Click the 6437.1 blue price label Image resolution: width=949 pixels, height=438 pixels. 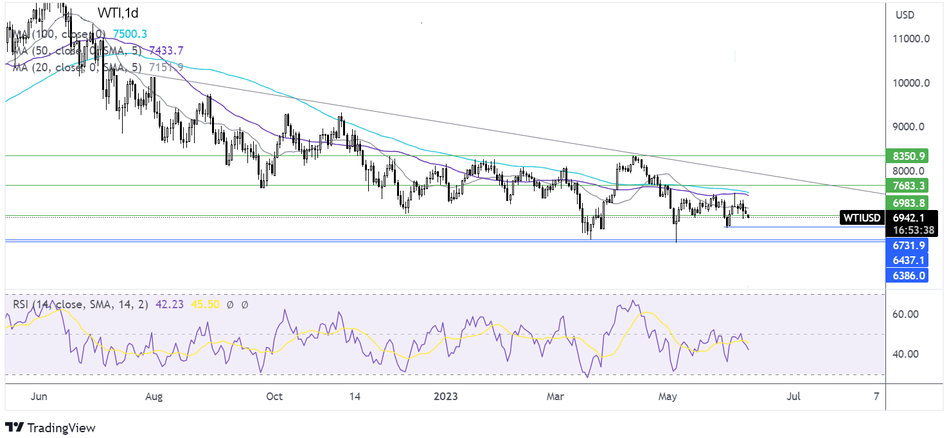click(912, 259)
